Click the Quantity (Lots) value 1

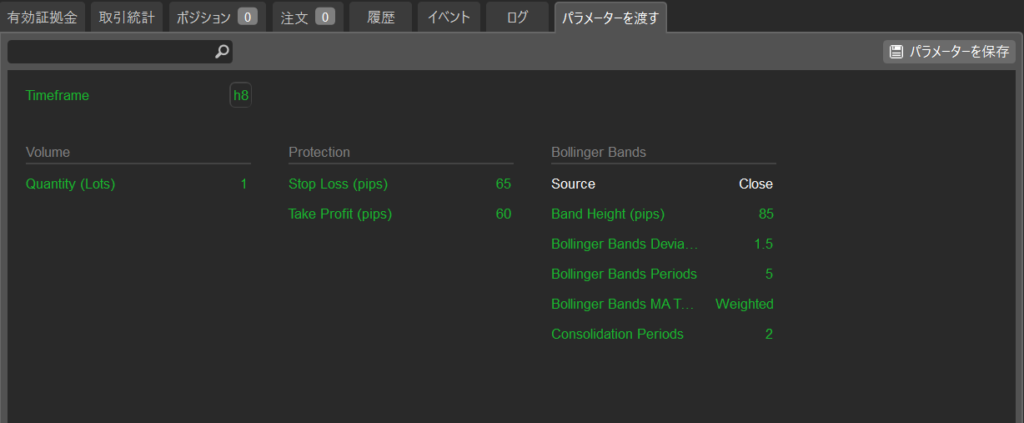coord(243,184)
